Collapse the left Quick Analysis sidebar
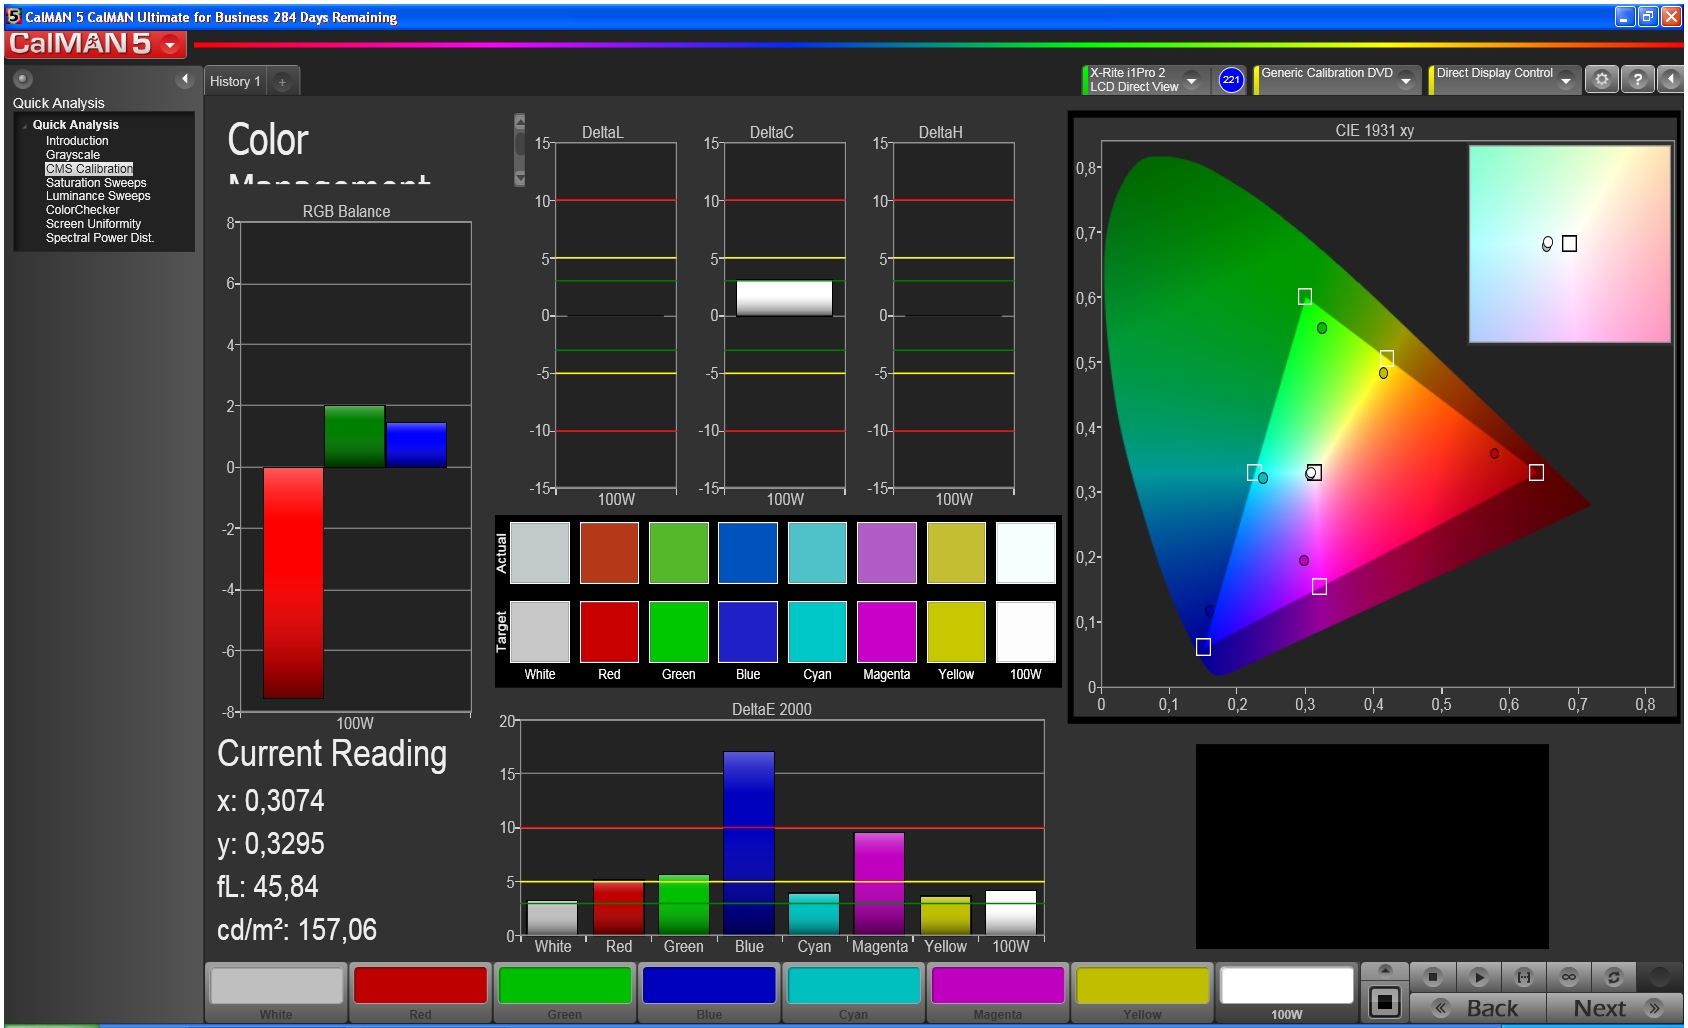The image size is (1688, 1028). pyautogui.click(x=184, y=79)
